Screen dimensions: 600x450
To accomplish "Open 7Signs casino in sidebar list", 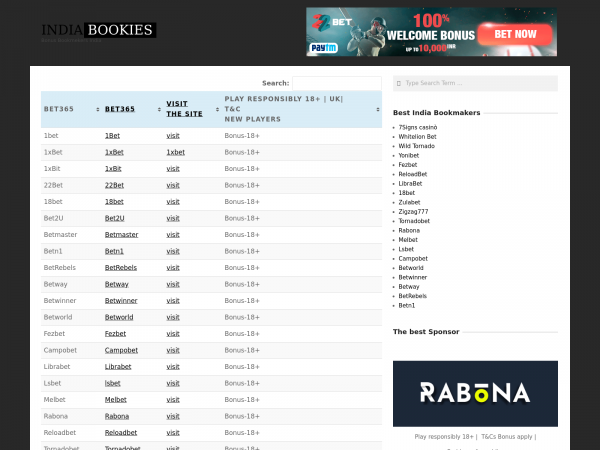I will tap(417, 127).
